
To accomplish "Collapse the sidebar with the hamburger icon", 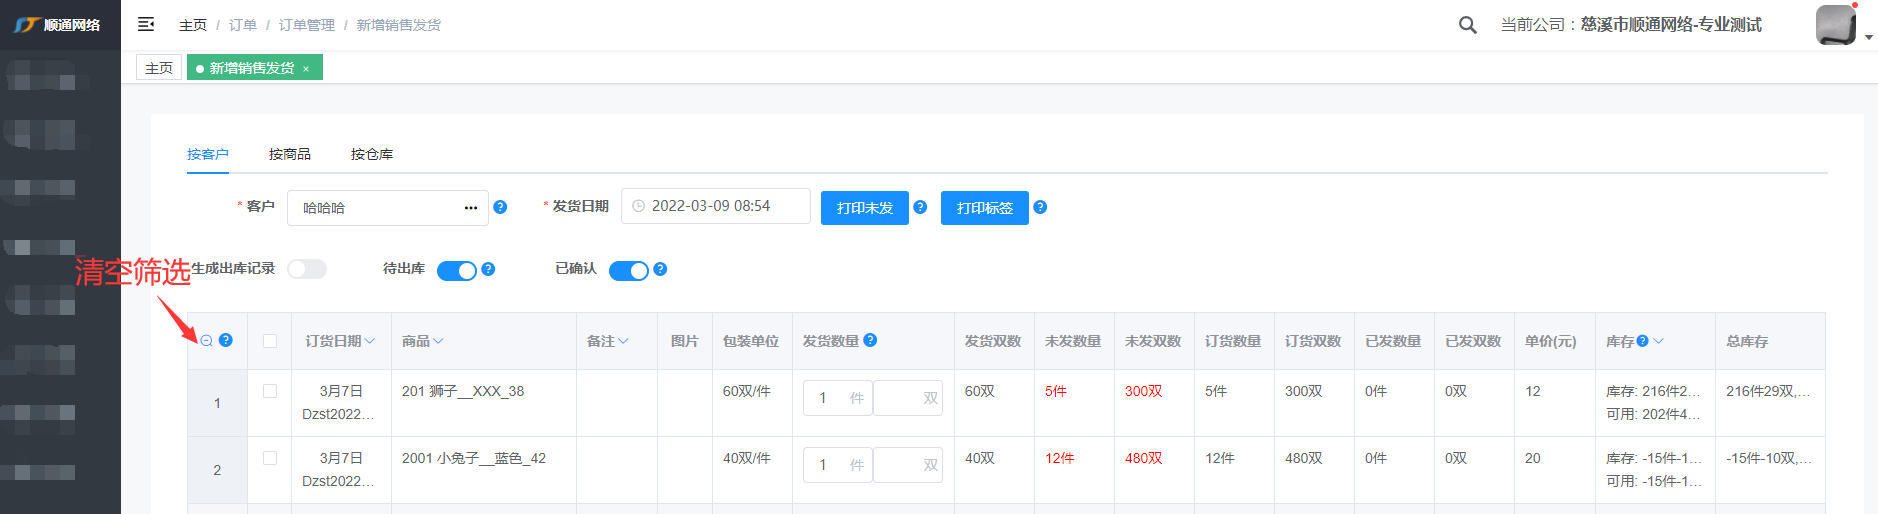I will click(146, 24).
